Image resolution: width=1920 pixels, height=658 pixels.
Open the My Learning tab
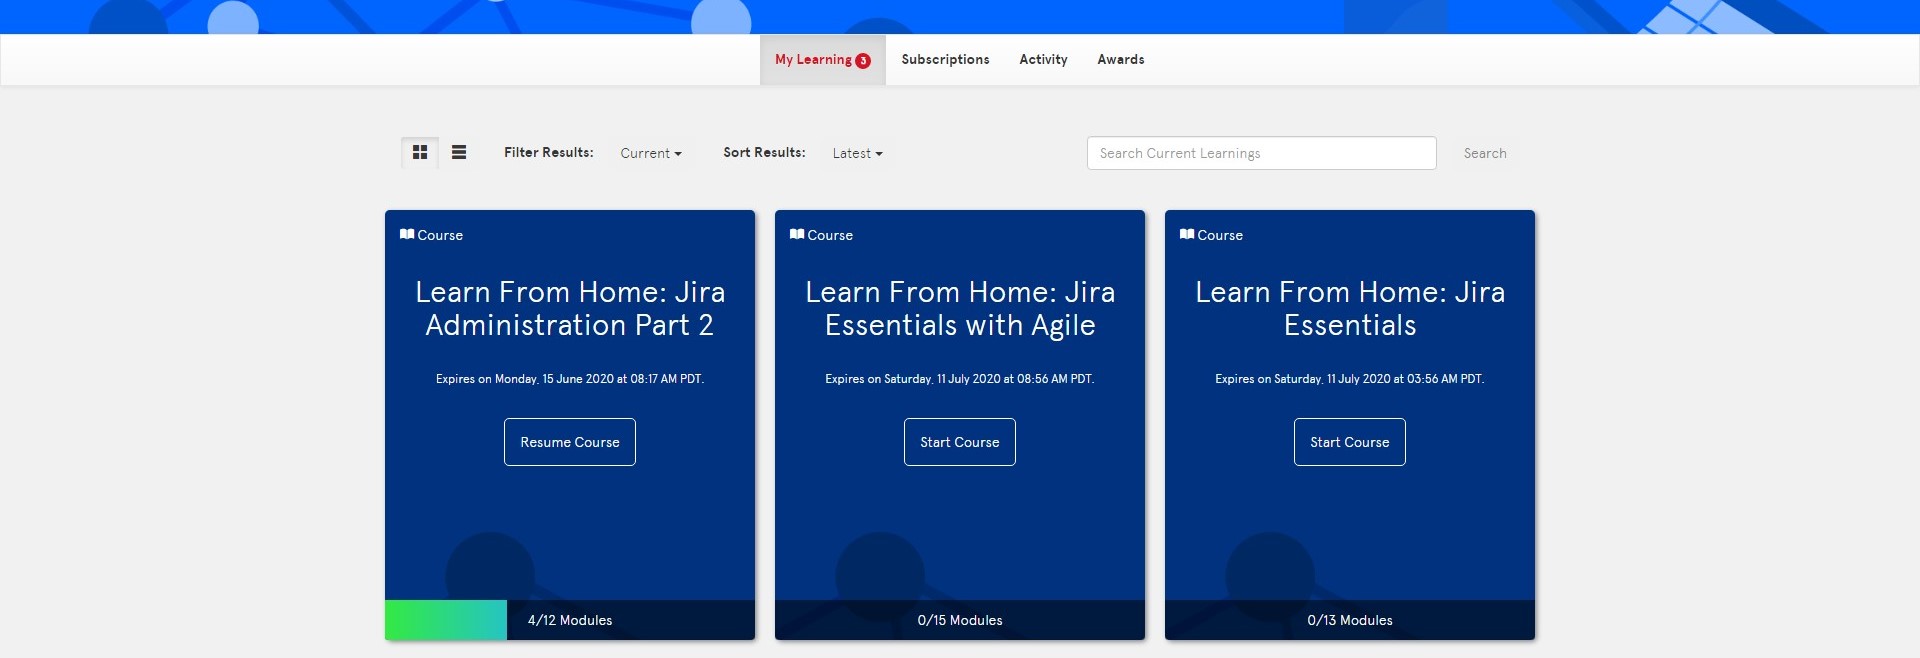pos(823,60)
